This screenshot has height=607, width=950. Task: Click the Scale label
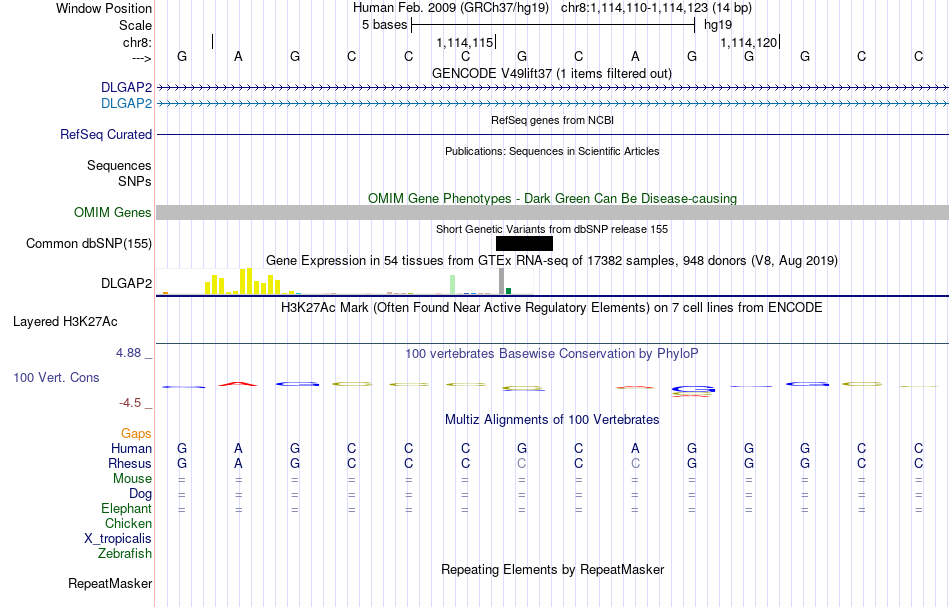click(136, 25)
